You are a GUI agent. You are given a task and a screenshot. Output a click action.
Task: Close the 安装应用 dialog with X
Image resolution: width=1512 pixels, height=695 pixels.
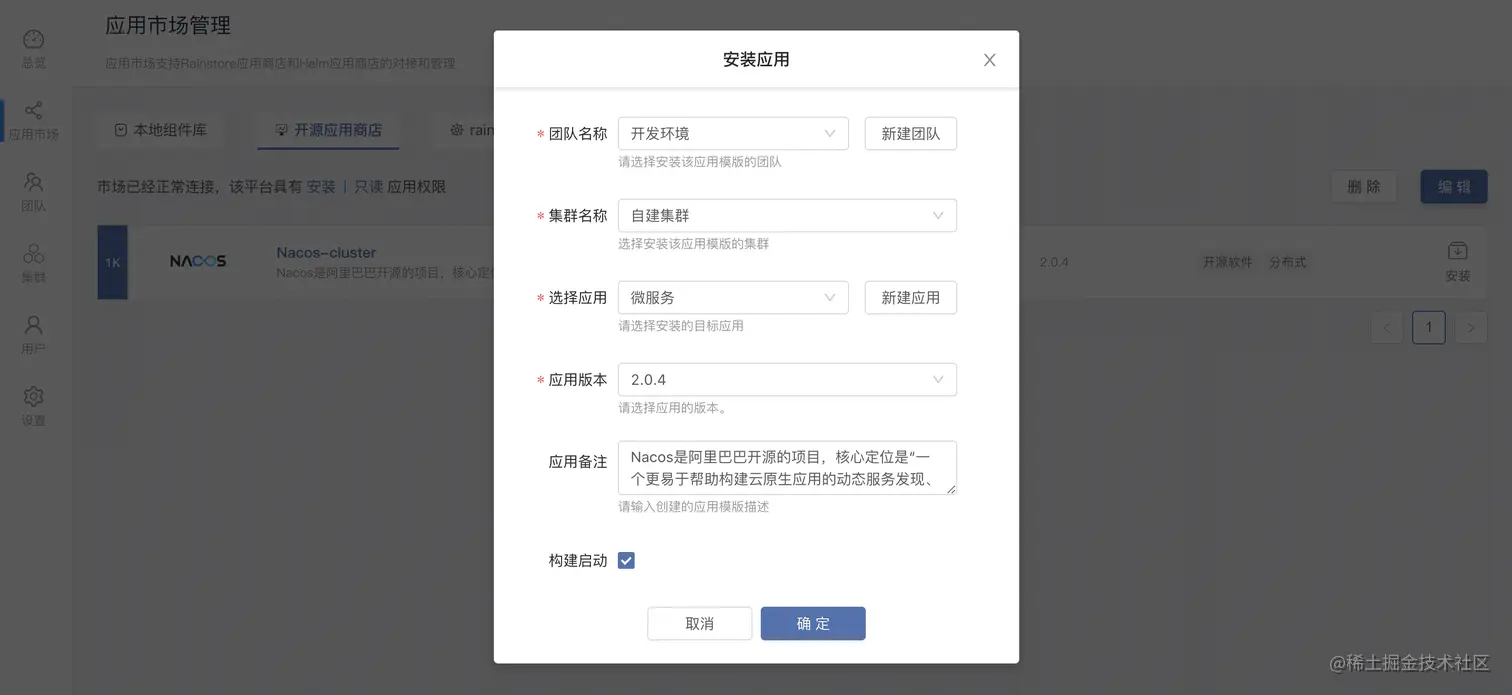989,60
